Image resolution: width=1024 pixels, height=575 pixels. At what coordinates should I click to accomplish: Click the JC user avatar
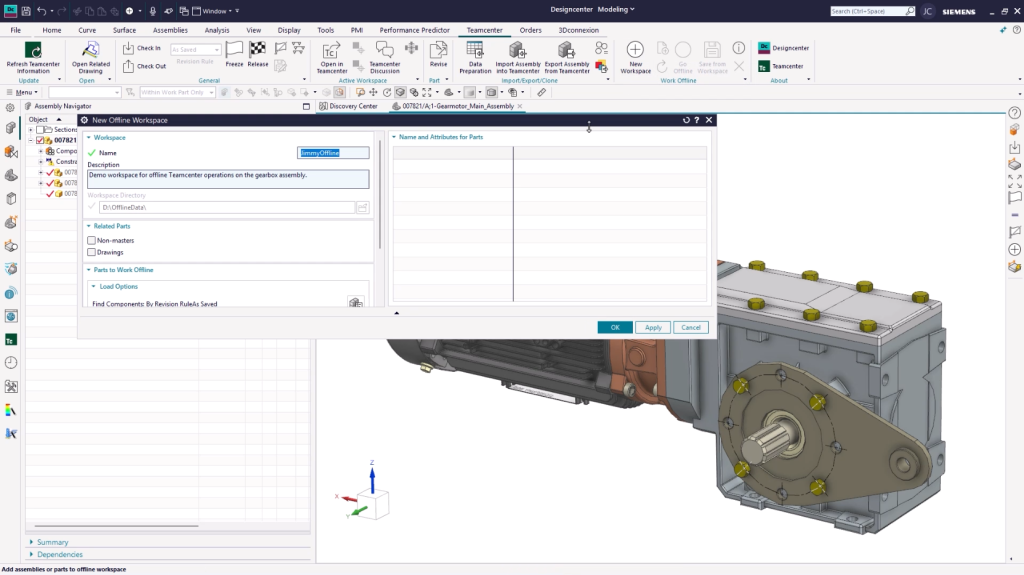(x=927, y=11)
